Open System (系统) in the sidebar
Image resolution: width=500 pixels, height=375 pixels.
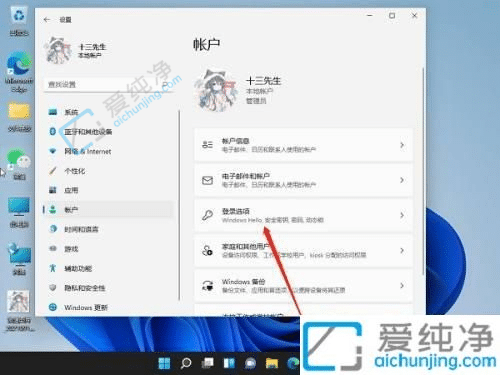click(108, 112)
